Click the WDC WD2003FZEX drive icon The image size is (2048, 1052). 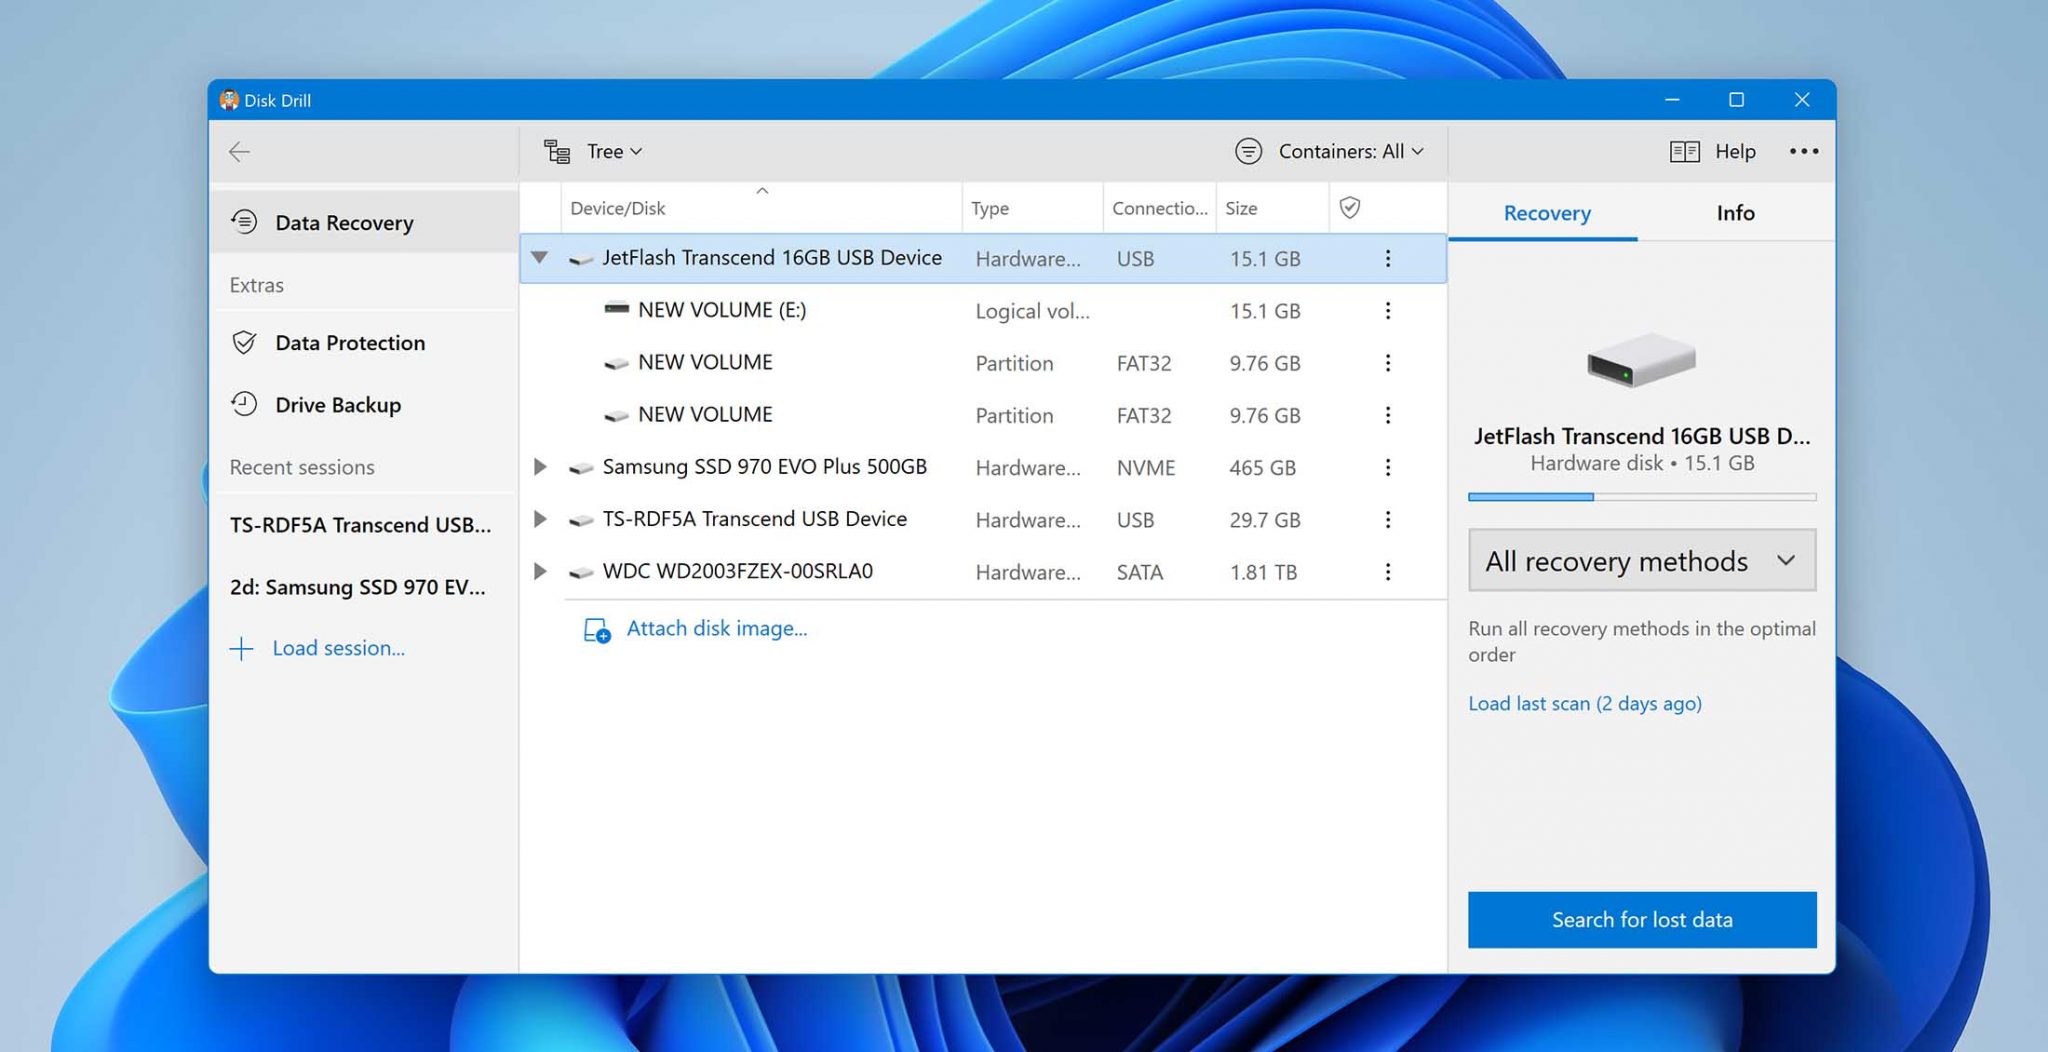[x=581, y=573]
